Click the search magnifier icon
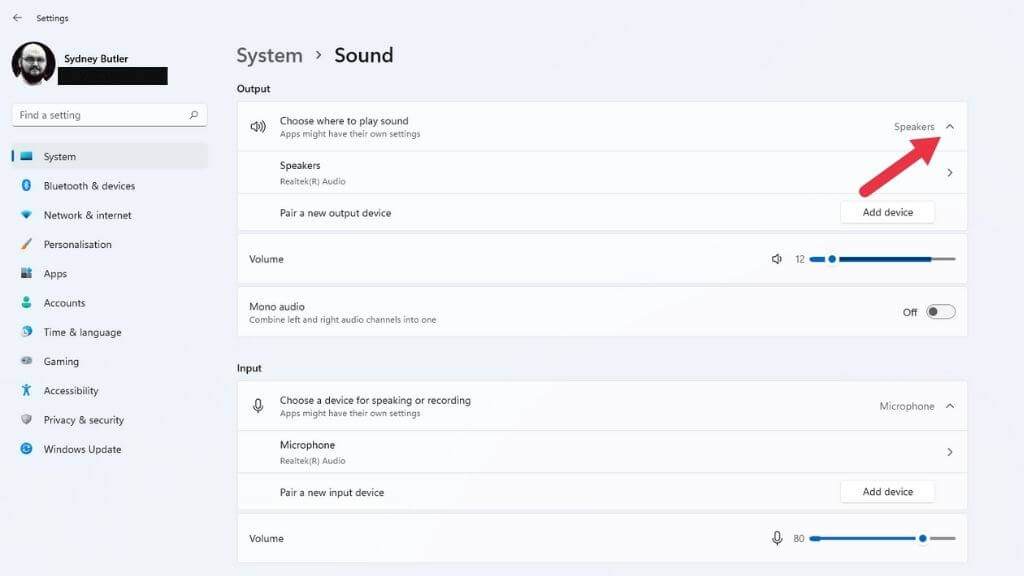 click(194, 115)
